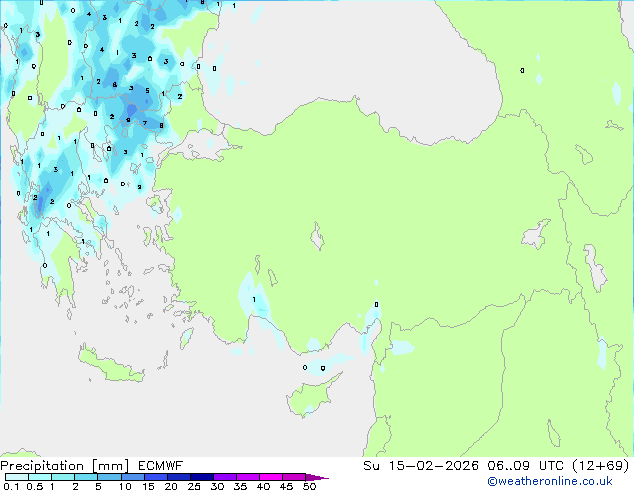
Task: Click the 0.1–0.5 mm legend color swatch
Action: [x=17, y=477]
